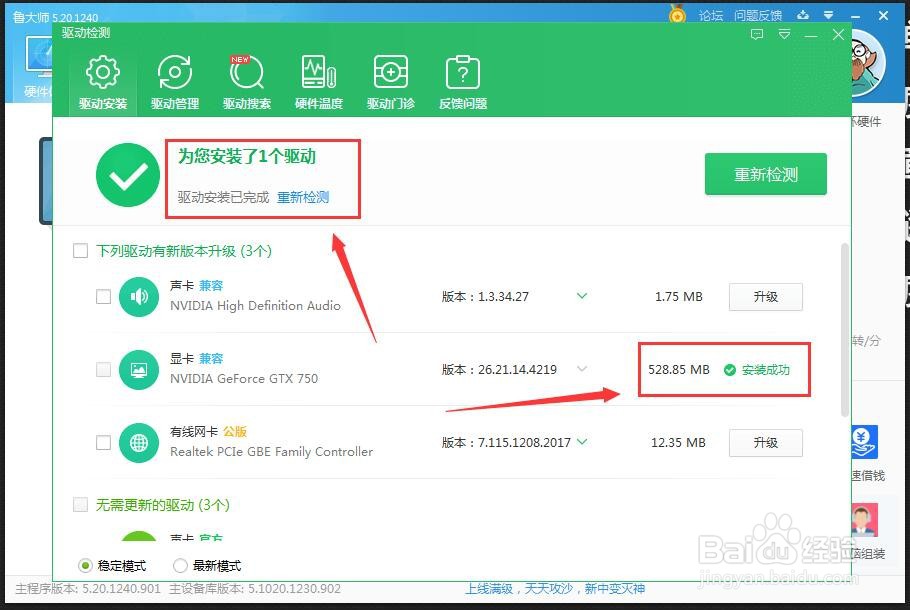The width and height of the screenshot is (910, 610).
Task: Open 驱动门诊 tab
Action: [x=391, y=83]
